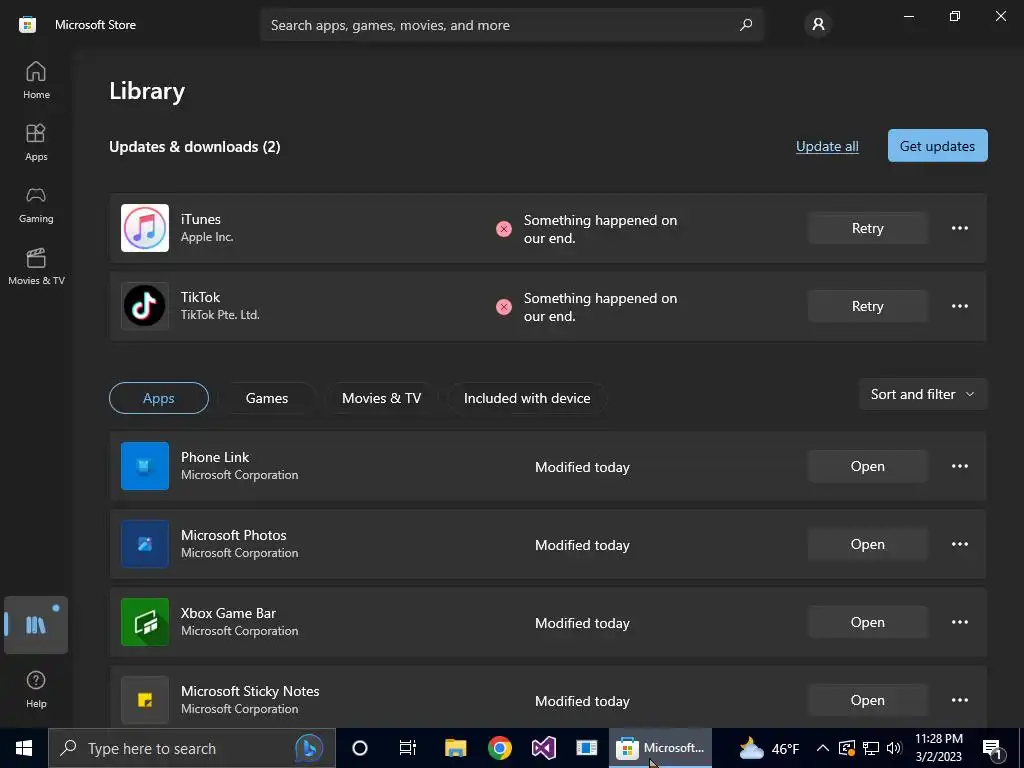The height and width of the screenshot is (768, 1024).
Task: Select the Library icon in sidebar
Action: pyautogui.click(x=36, y=625)
